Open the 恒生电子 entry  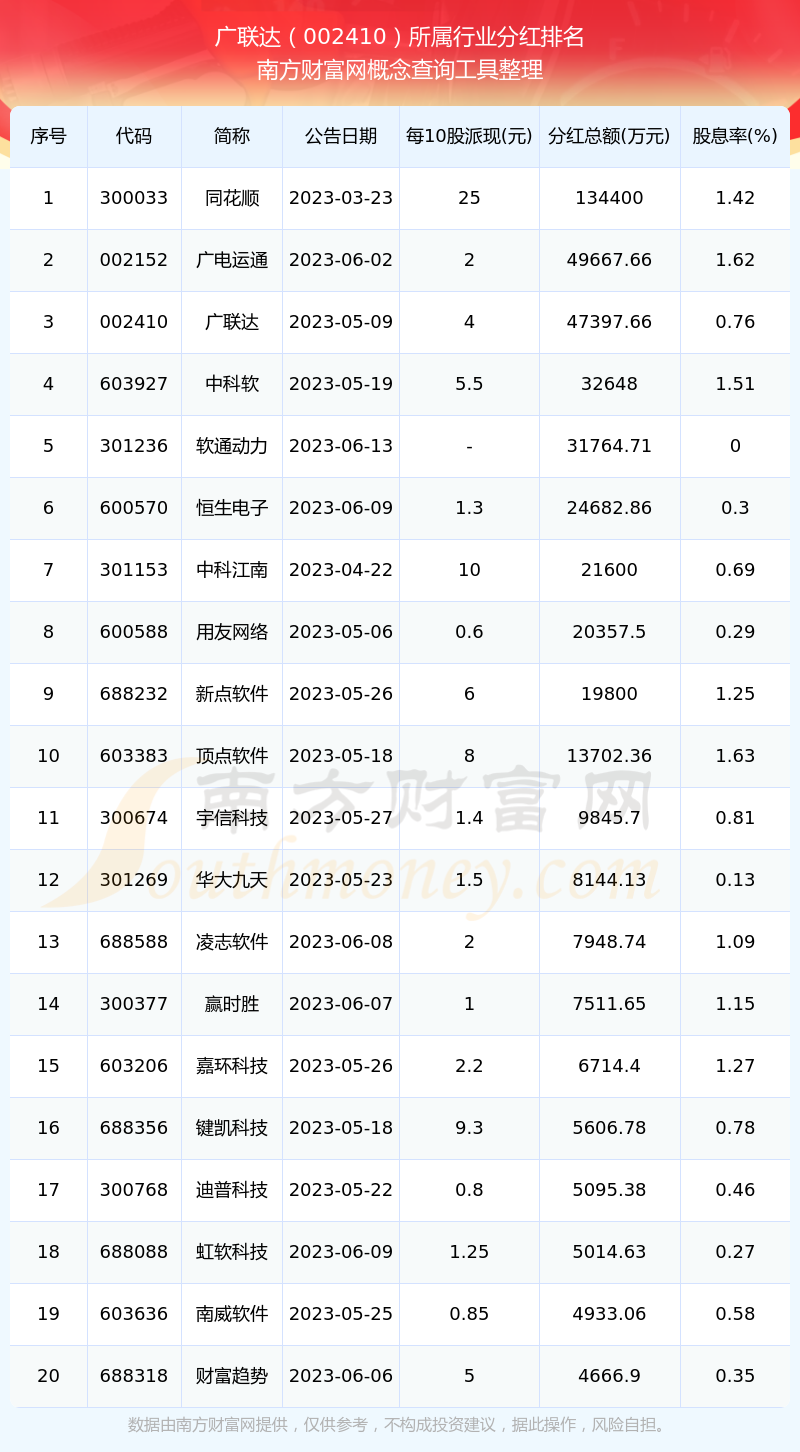[232, 508]
